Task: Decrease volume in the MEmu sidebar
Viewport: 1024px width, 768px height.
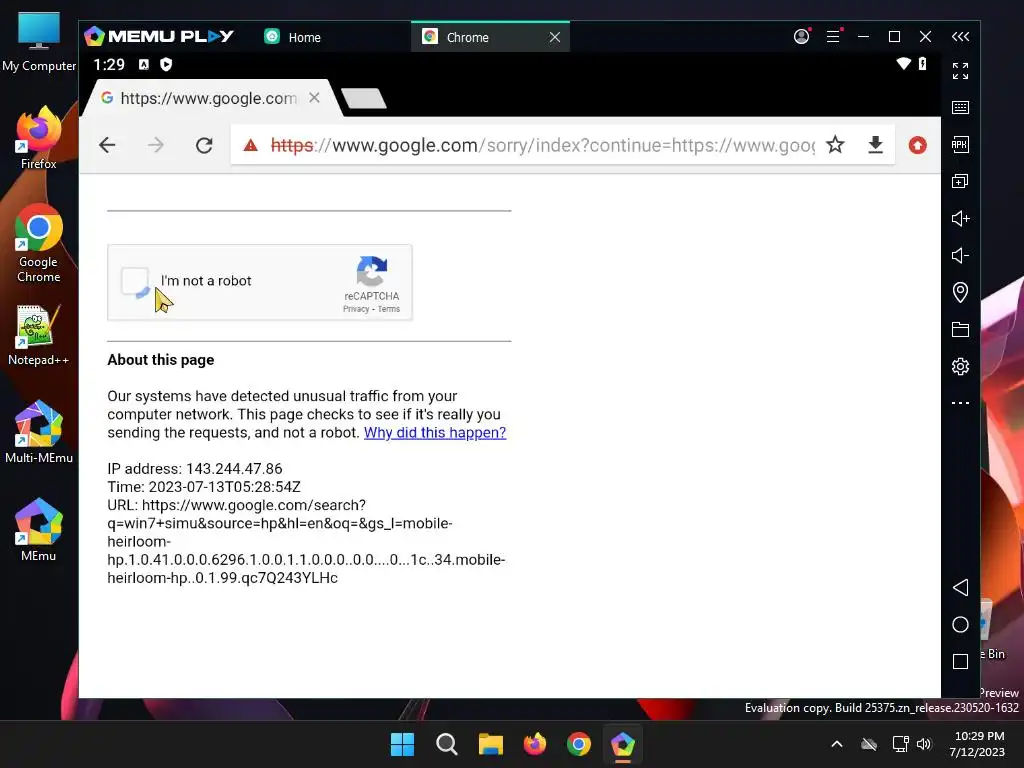Action: pos(961,255)
